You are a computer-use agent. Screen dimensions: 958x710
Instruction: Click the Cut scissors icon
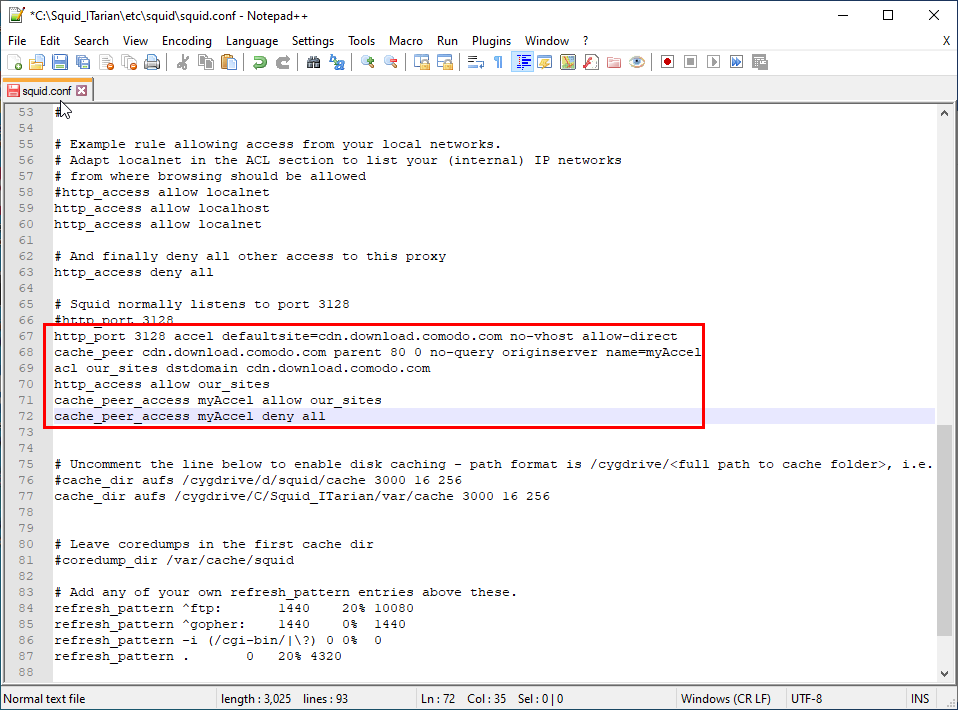(x=182, y=62)
